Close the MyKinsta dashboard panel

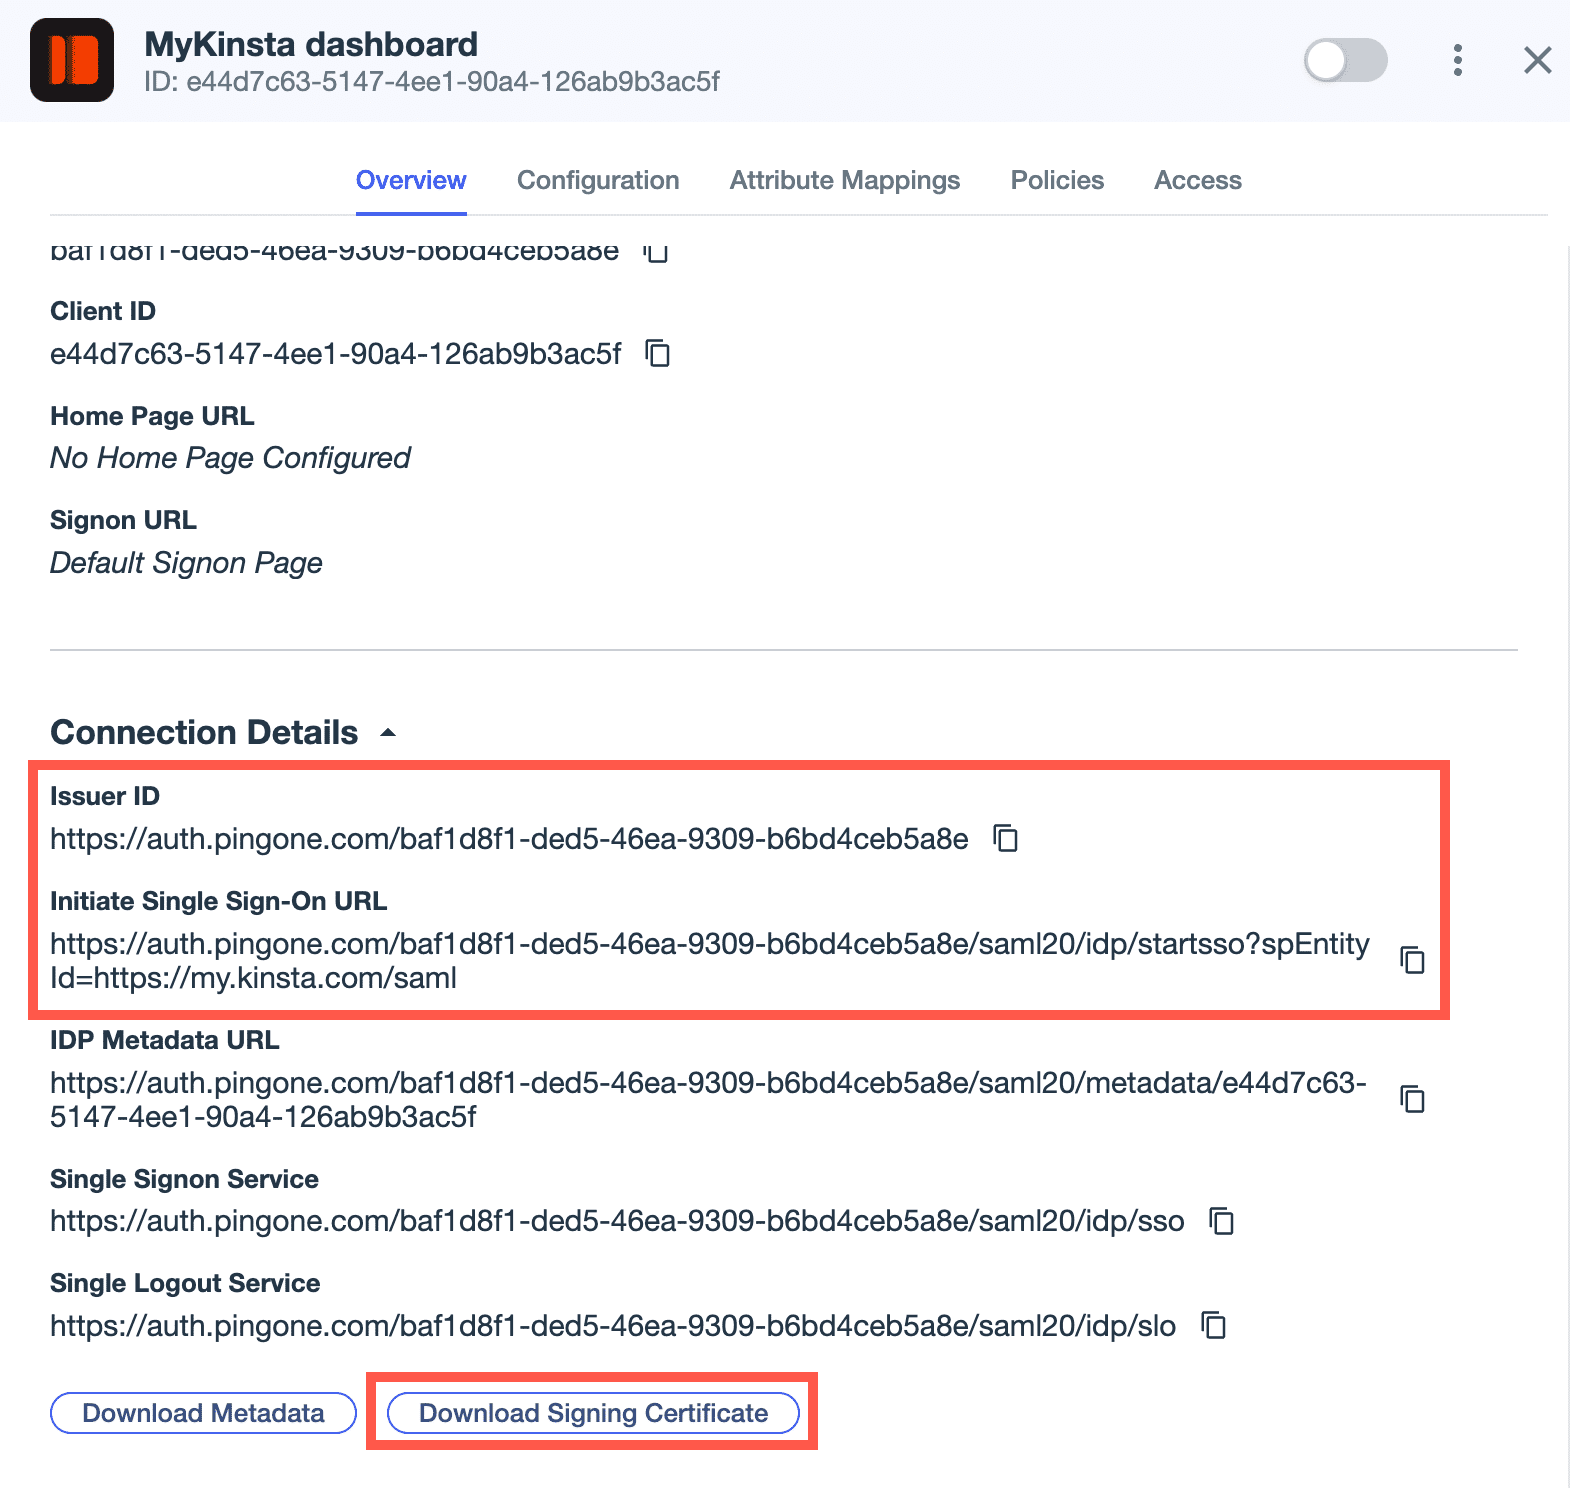click(1537, 60)
